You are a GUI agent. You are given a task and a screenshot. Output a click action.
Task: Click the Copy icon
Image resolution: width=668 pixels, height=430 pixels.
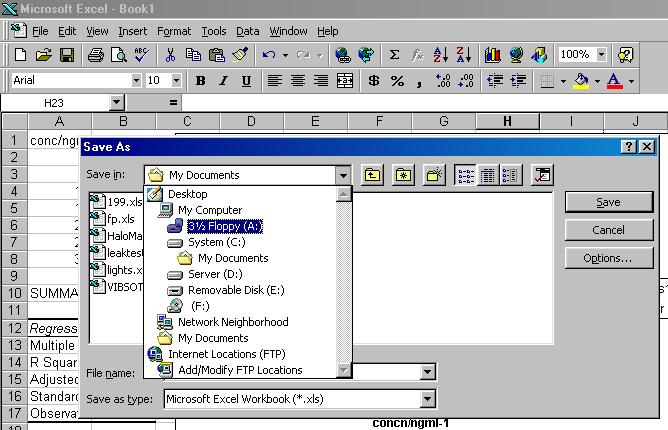click(x=193, y=55)
